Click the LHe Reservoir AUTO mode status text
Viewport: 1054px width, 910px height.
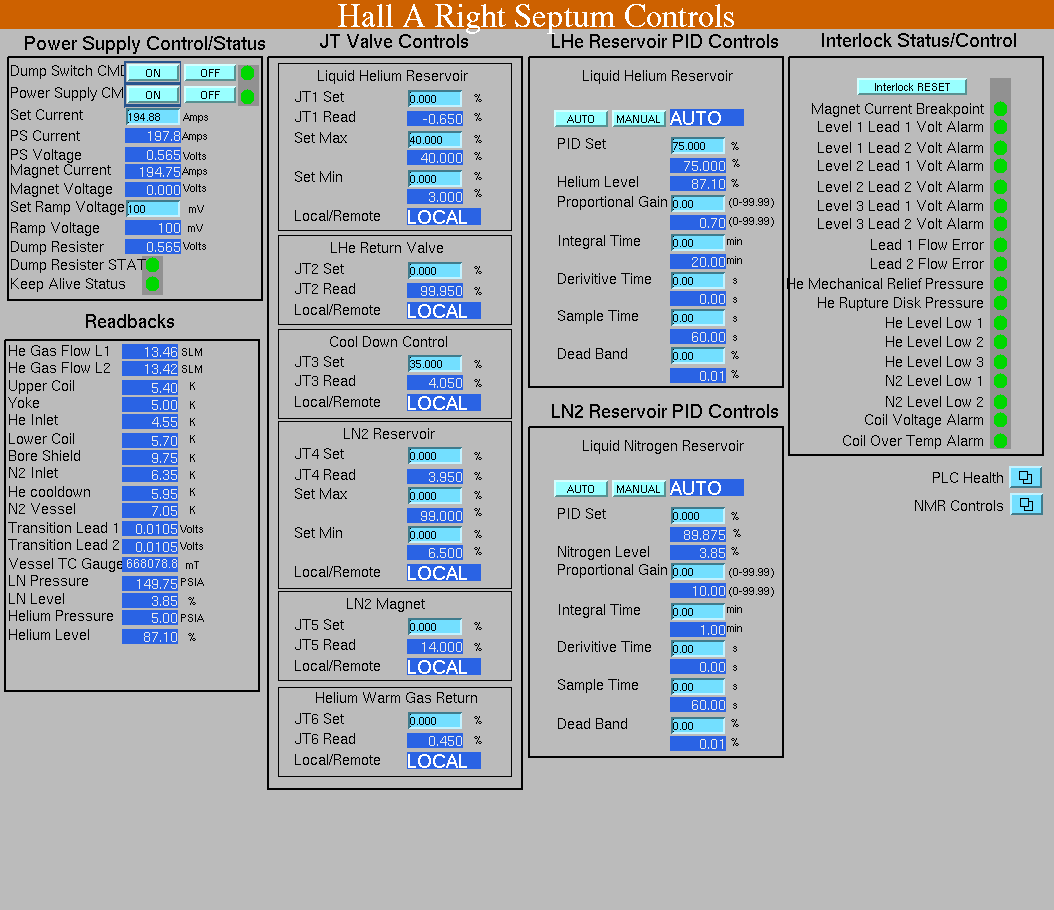[706, 118]
